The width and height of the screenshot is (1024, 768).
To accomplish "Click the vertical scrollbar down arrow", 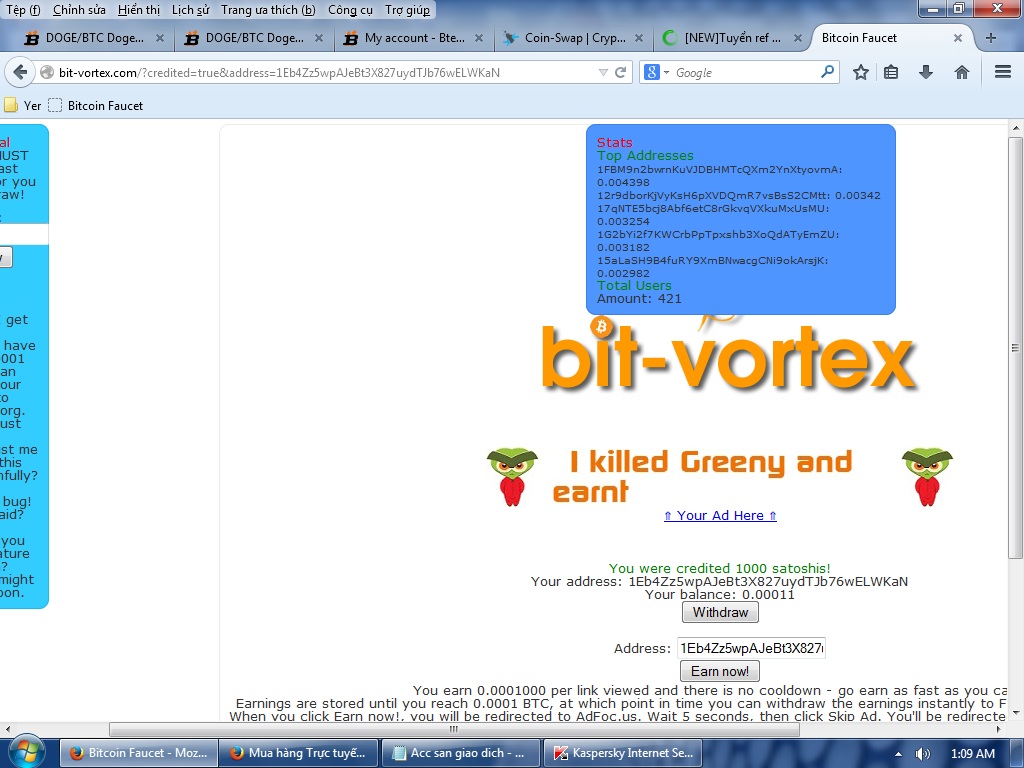I will point(1016,712).
